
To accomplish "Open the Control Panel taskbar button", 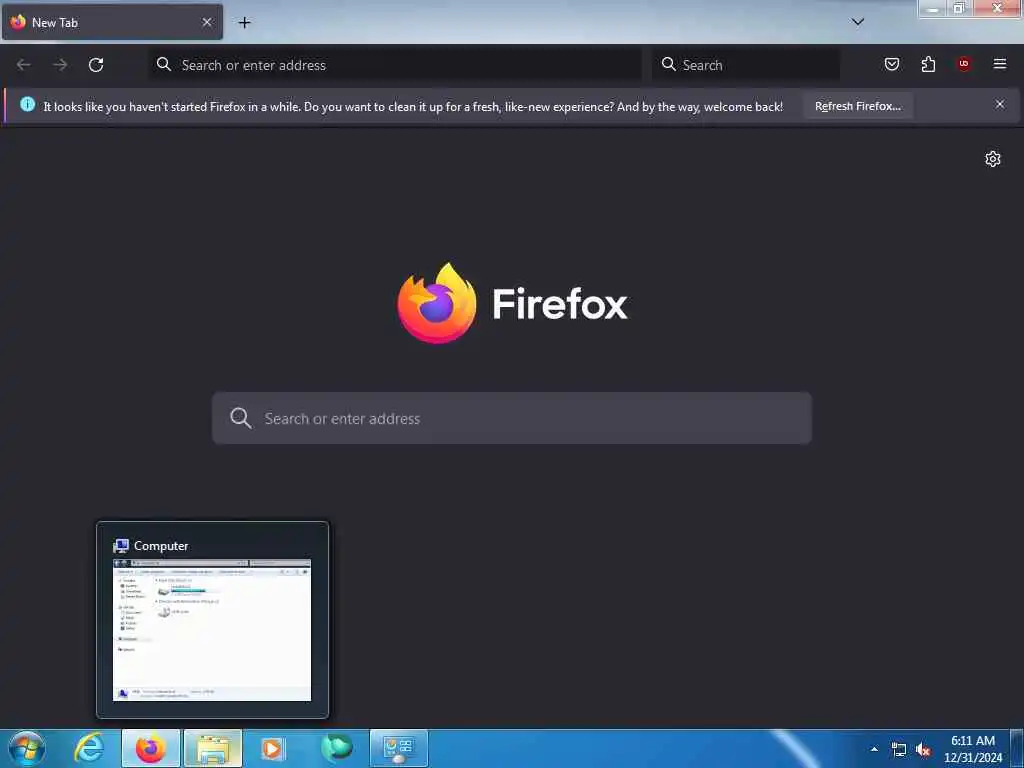I will click(x=399, y=748).
